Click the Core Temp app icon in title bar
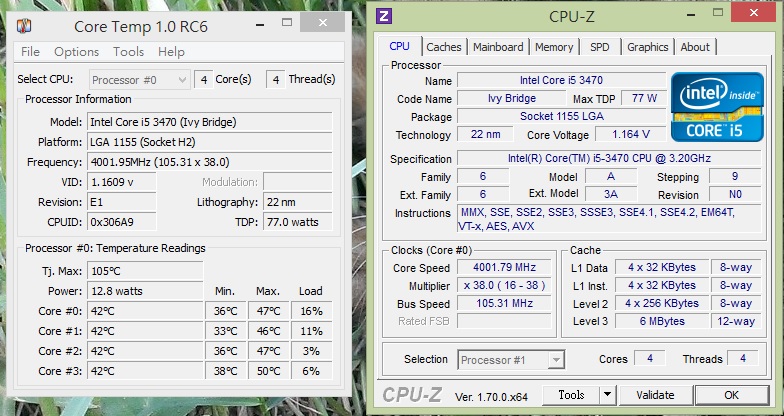This screenshot has height=416, width=784. (24, 26)
